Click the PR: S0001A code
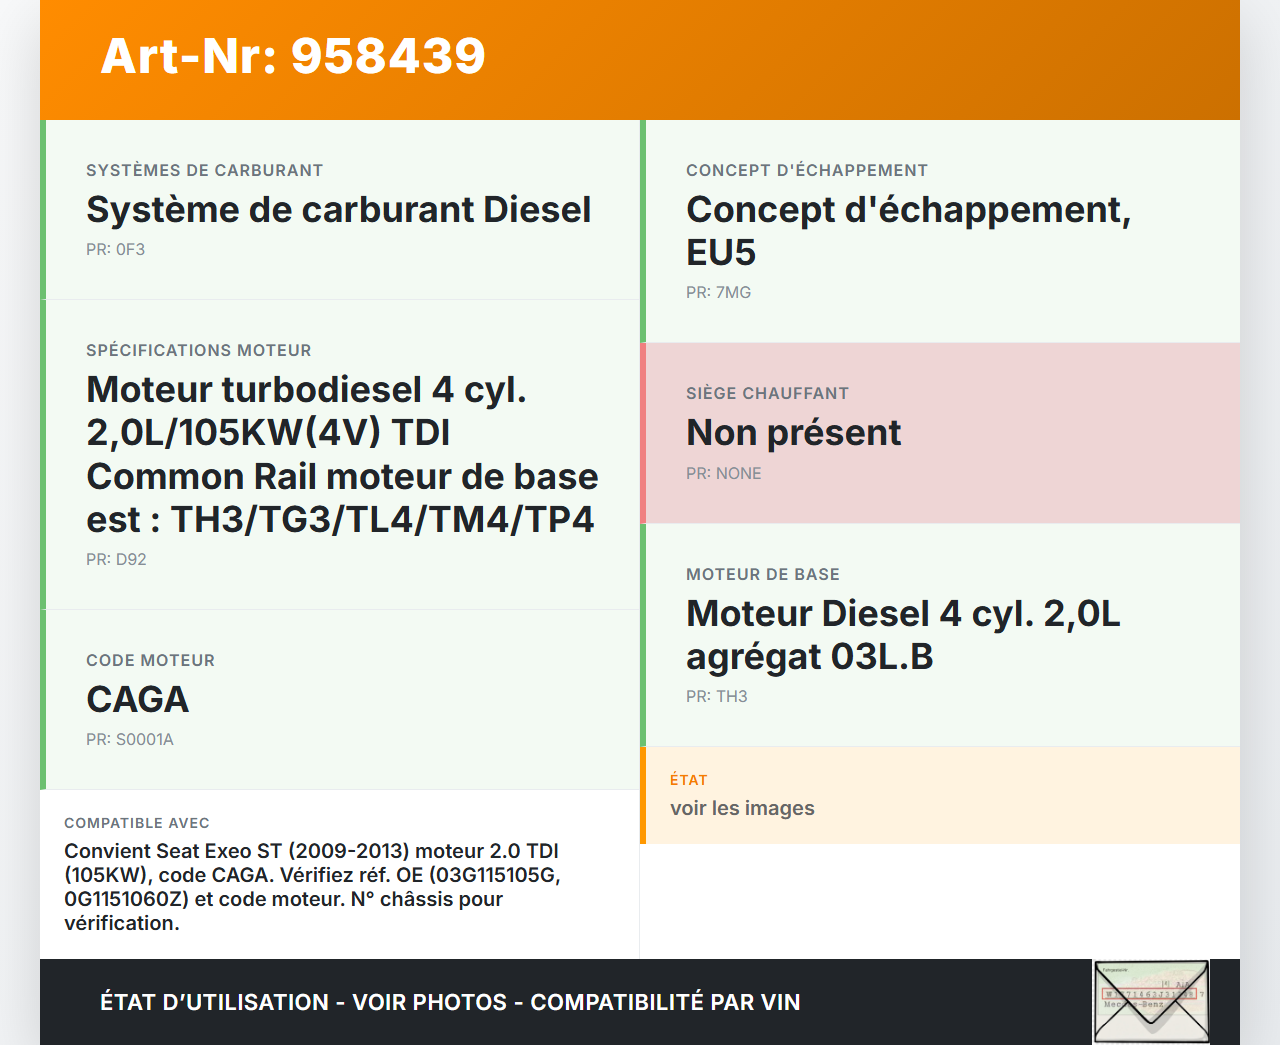Viewport: 1280px width, 1046px height. 129,740
